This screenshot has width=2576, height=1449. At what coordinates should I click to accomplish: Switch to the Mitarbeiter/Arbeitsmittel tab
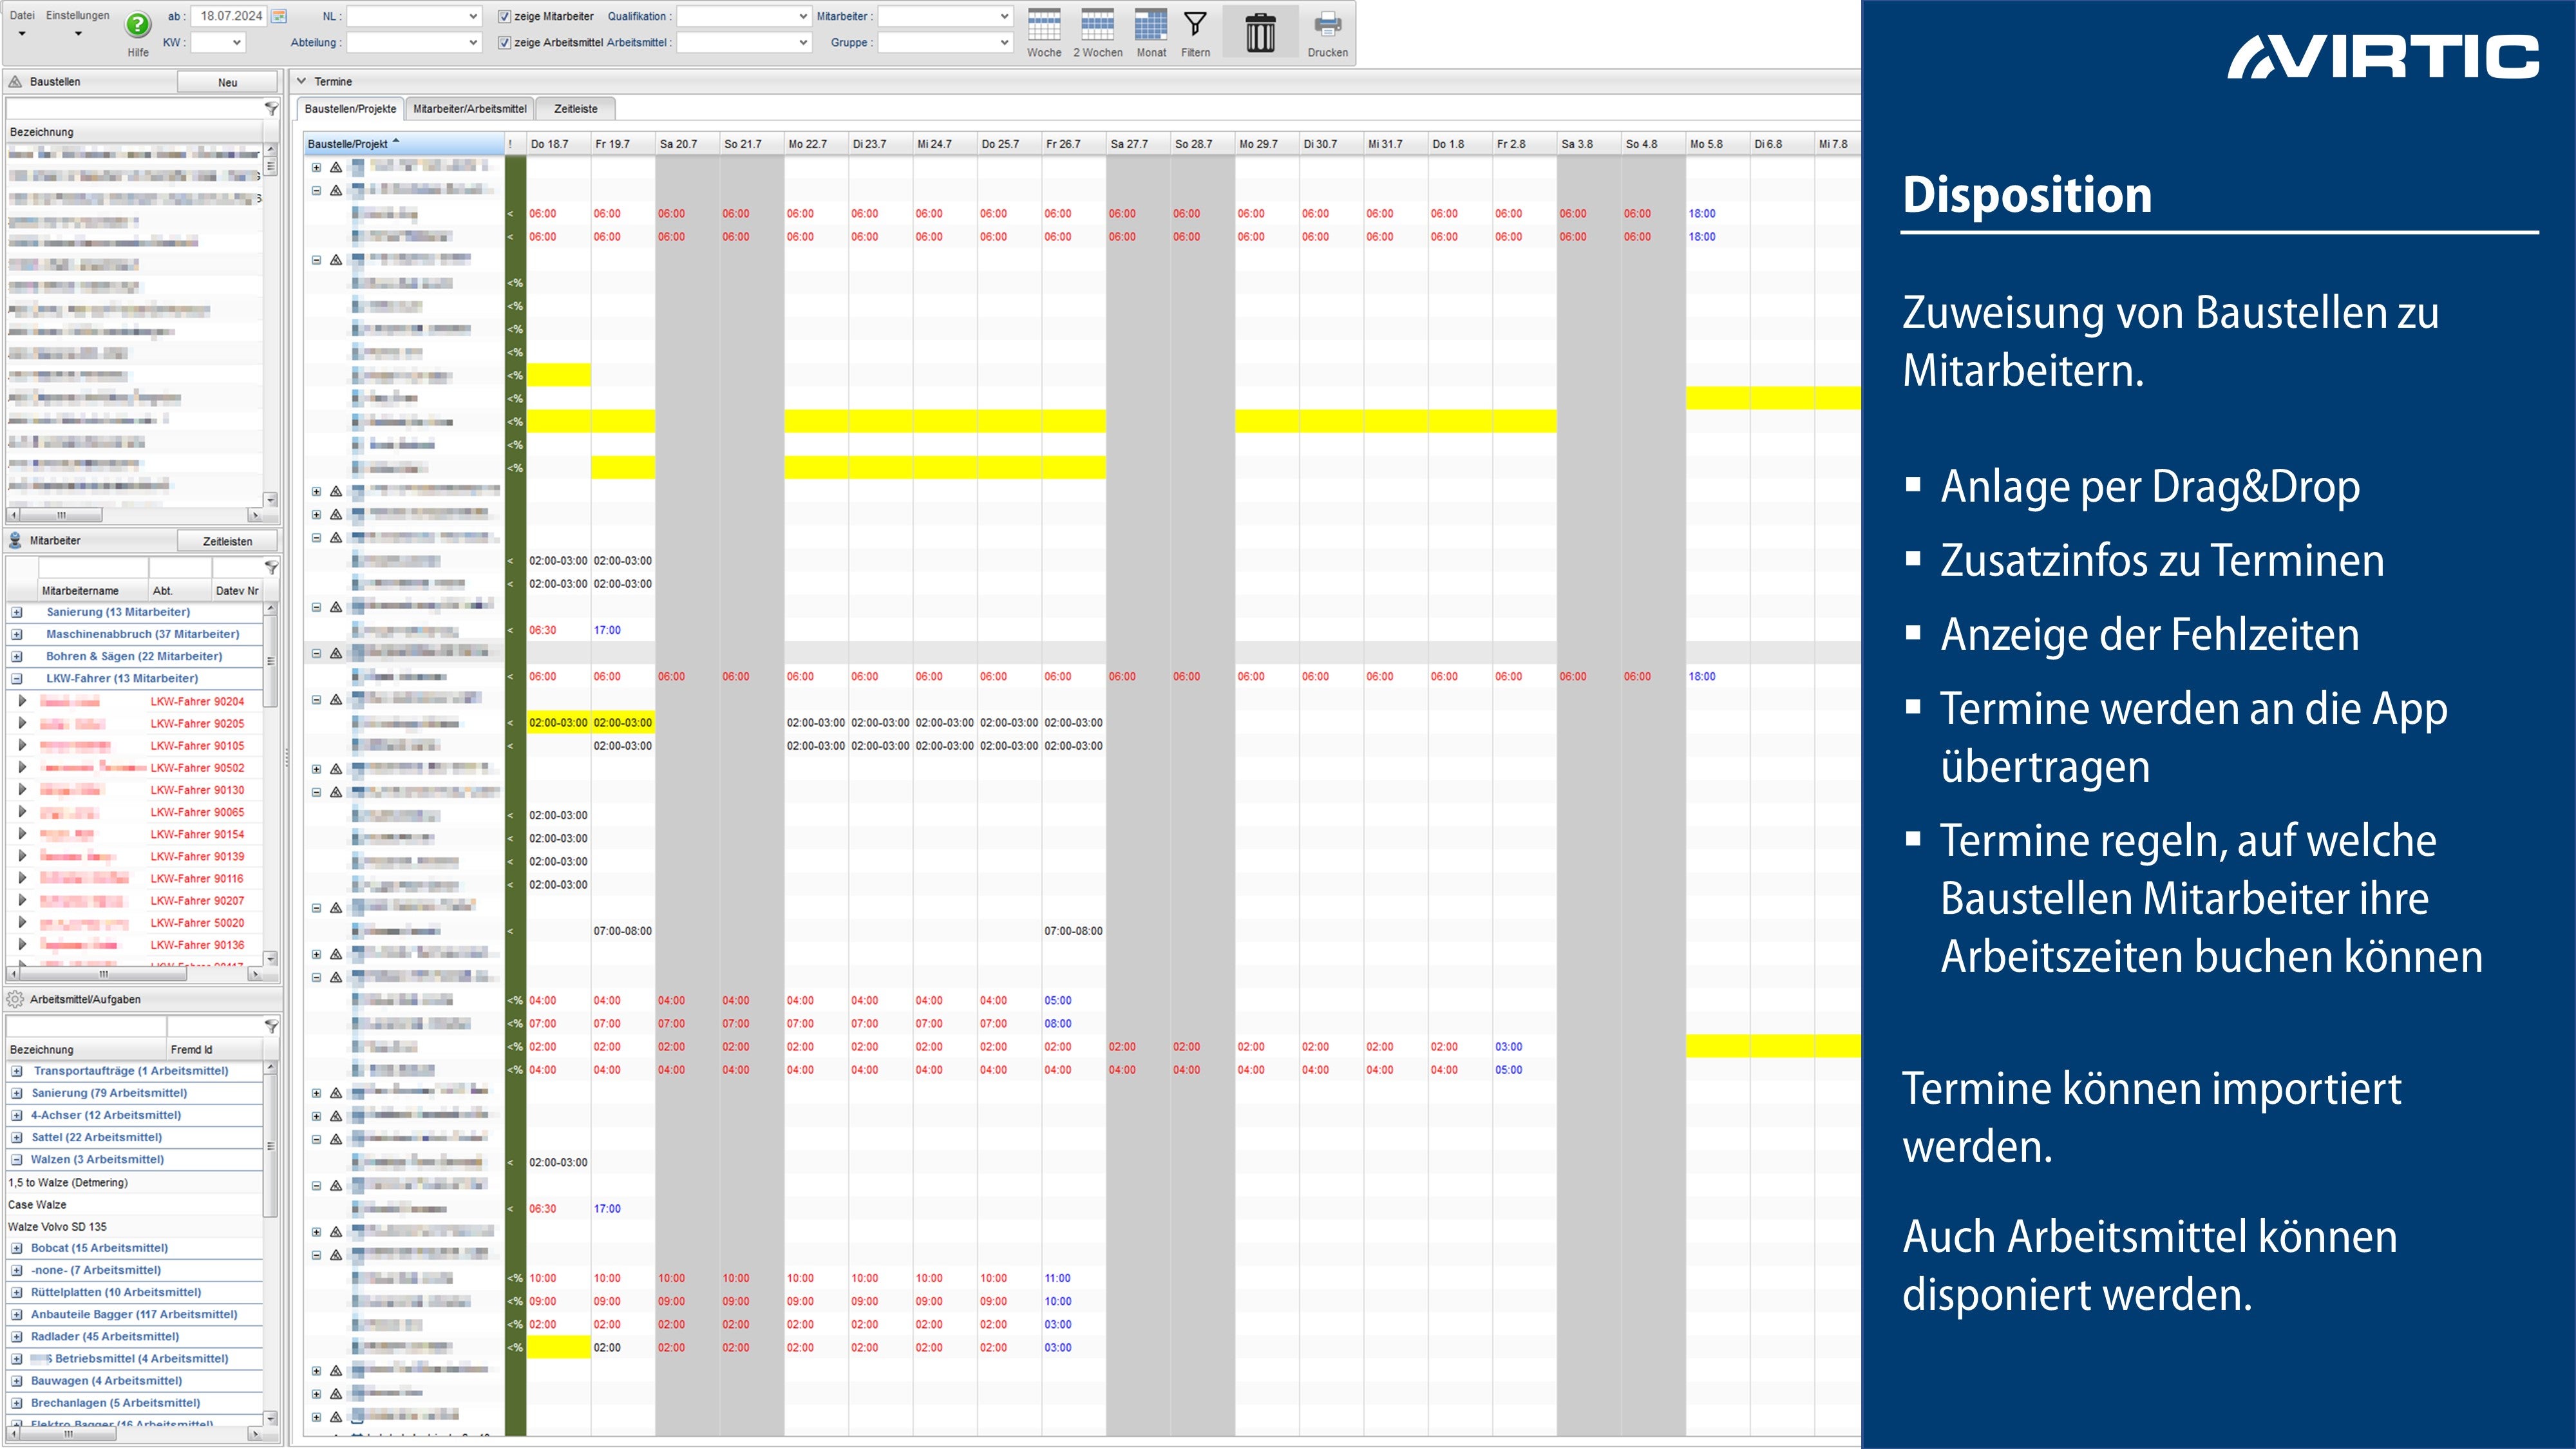click(x=469, y=109)
